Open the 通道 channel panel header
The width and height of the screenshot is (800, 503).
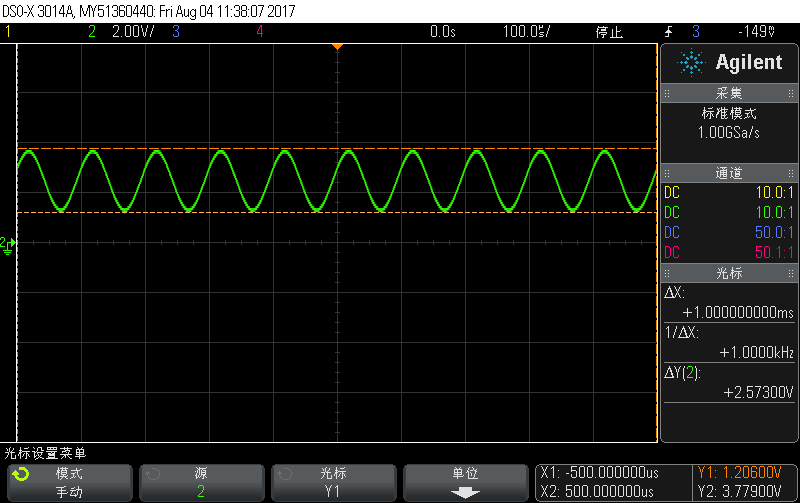pyautogui.click(x=729, y=173)
